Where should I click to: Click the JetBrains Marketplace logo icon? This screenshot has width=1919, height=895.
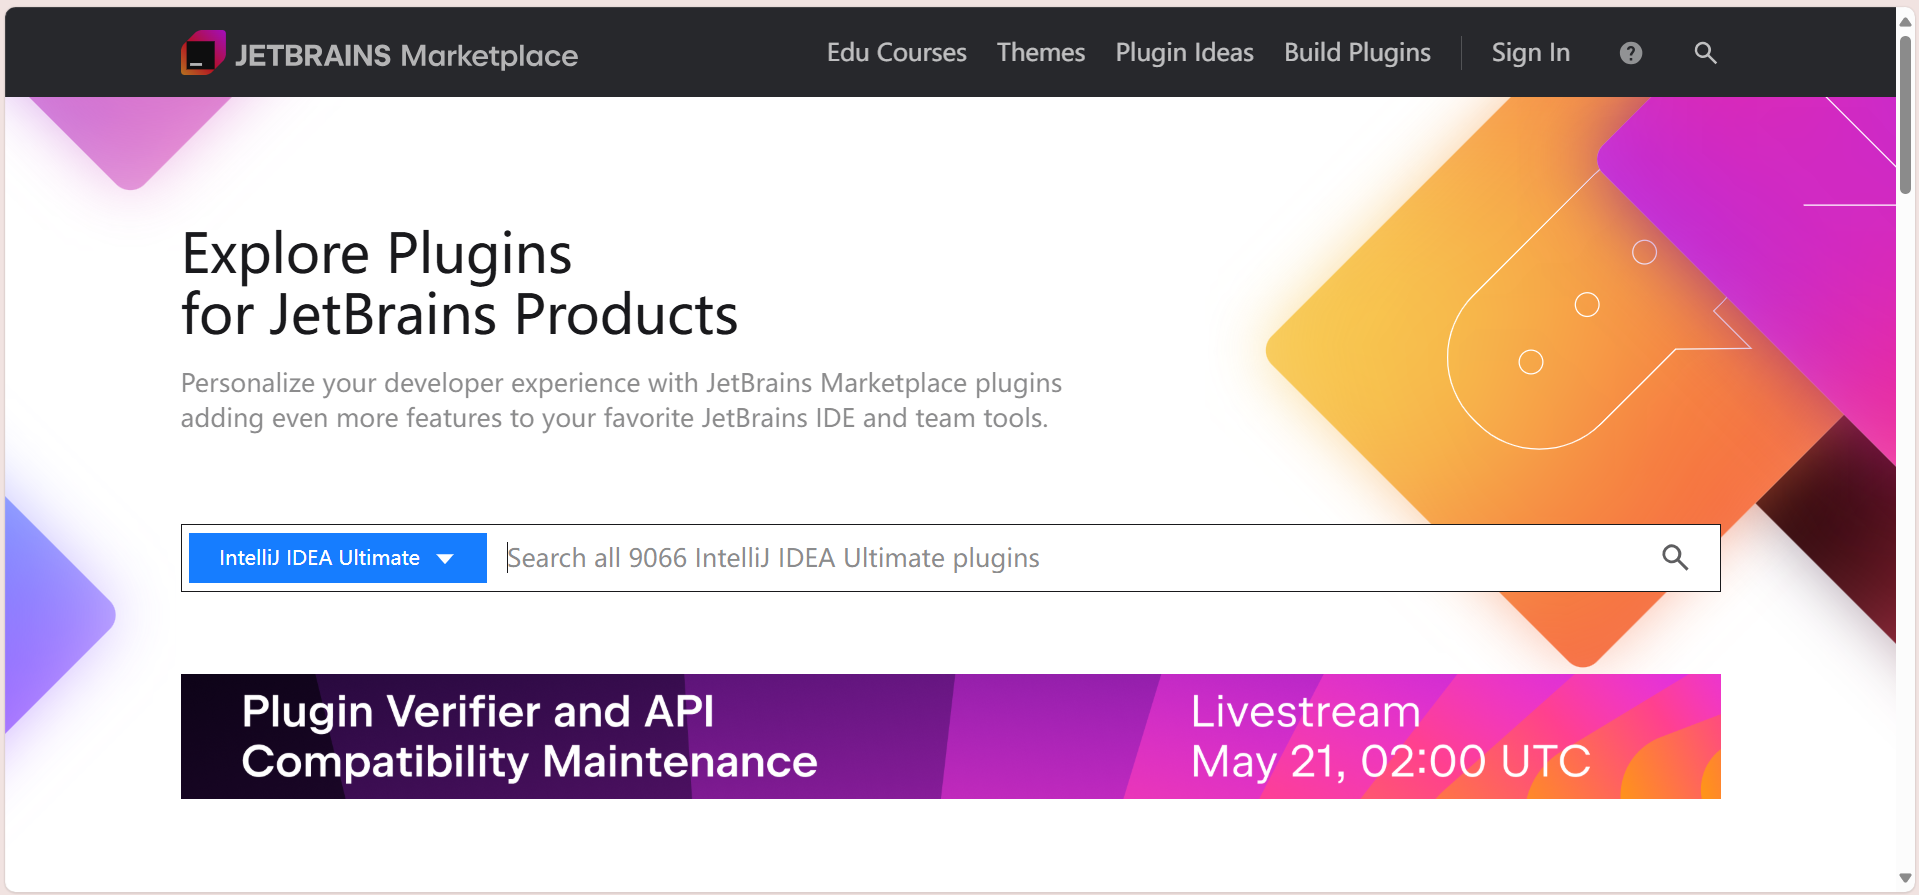pos(203,53)
